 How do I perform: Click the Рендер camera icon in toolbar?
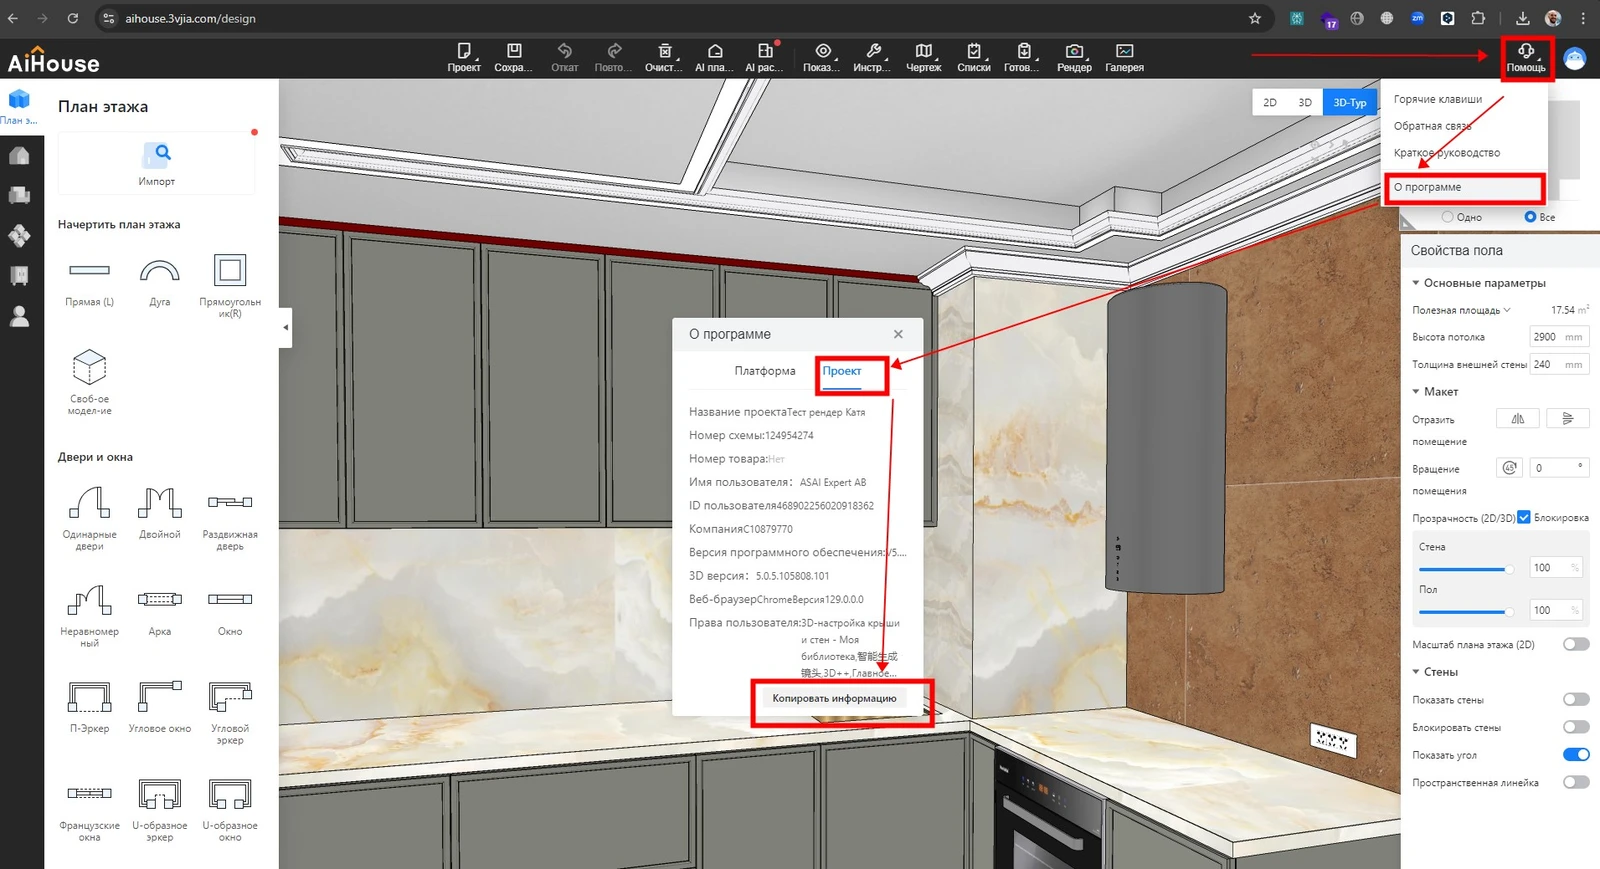[1074, 52]
